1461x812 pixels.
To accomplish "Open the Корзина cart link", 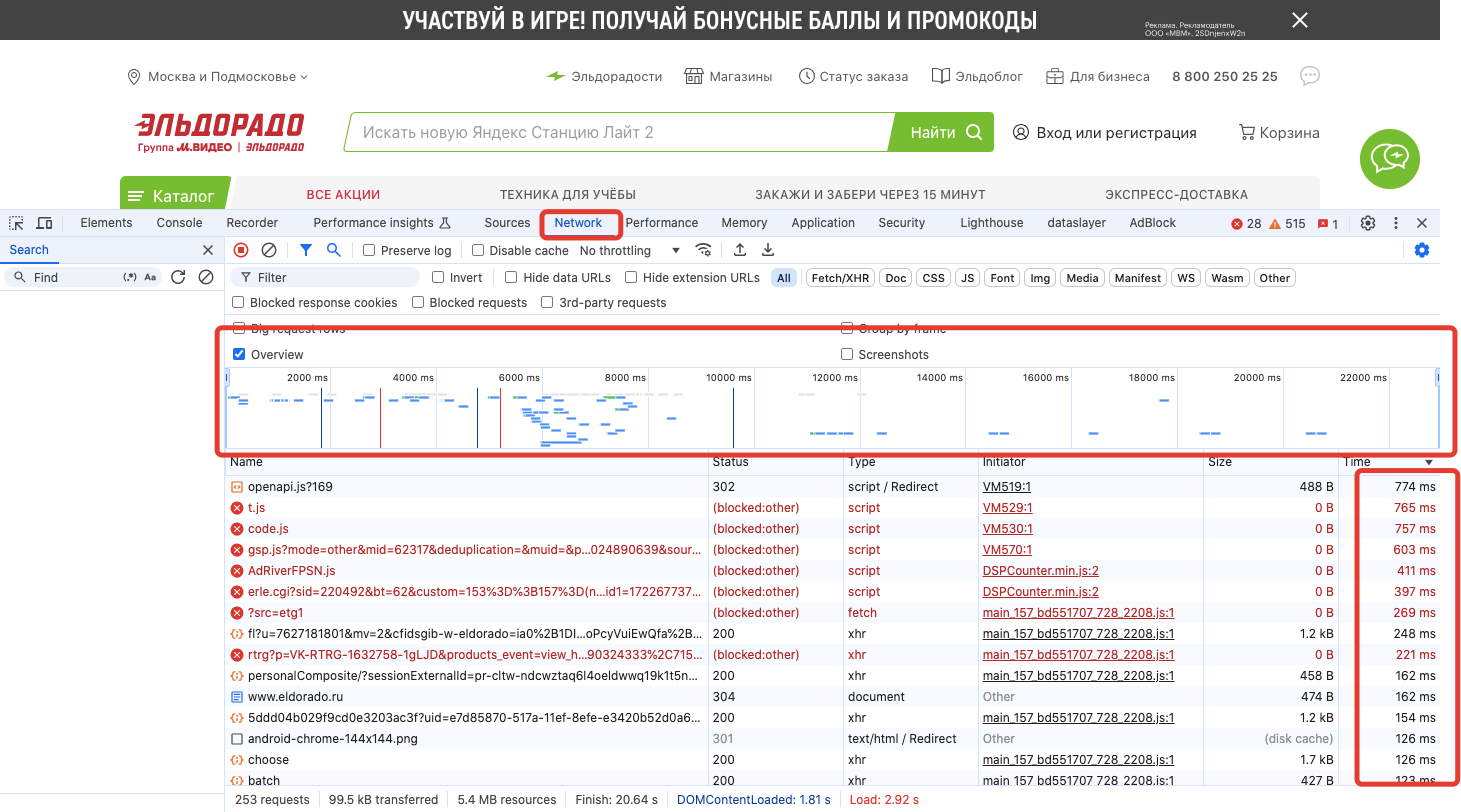I will click(x=1279, y=132).
